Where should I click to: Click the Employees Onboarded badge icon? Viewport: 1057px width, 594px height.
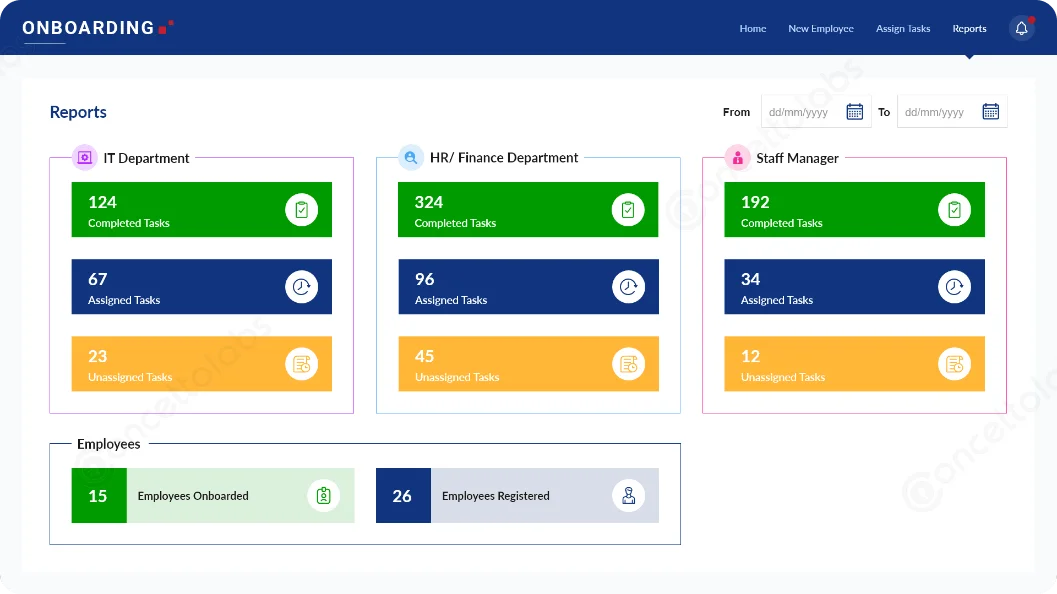[x=323, y=496]
